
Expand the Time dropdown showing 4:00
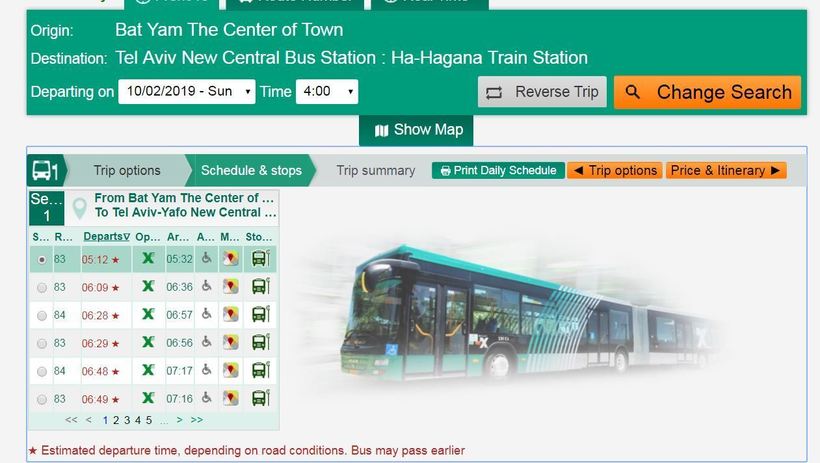click(x=326, y=92)
